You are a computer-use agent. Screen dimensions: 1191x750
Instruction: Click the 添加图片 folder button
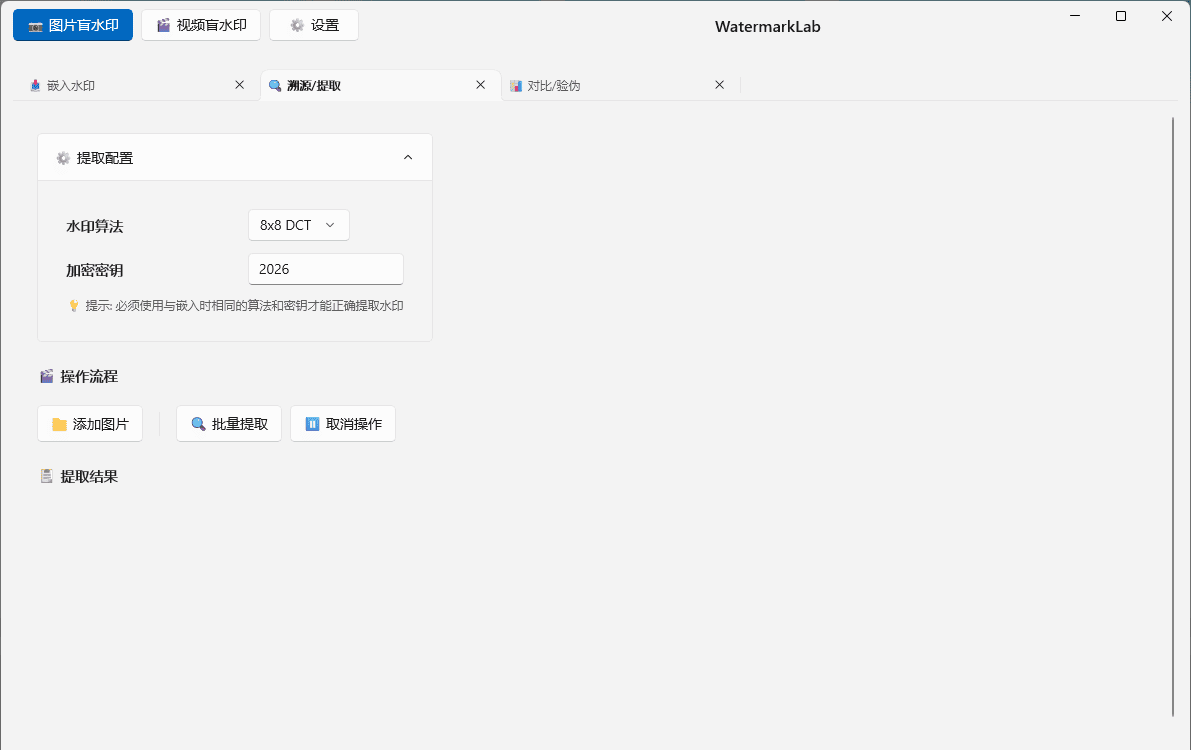coord(90,424)
